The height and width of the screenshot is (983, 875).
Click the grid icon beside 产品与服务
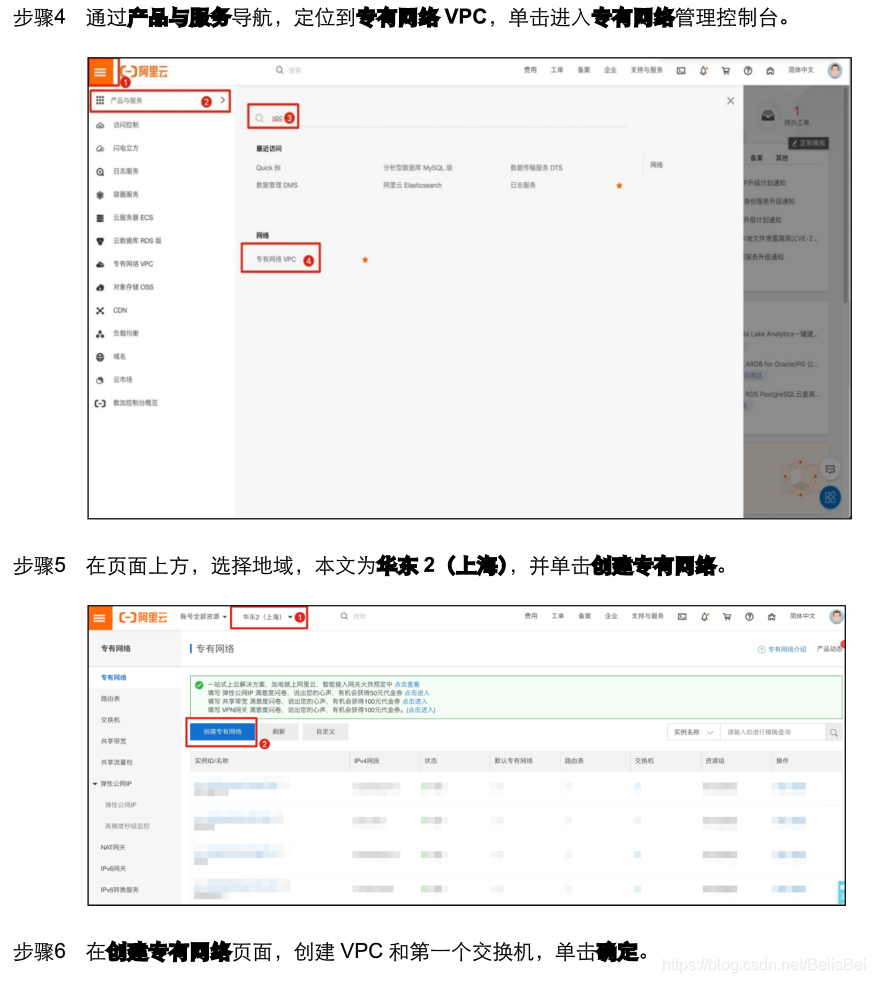click(x=100, y=100)
